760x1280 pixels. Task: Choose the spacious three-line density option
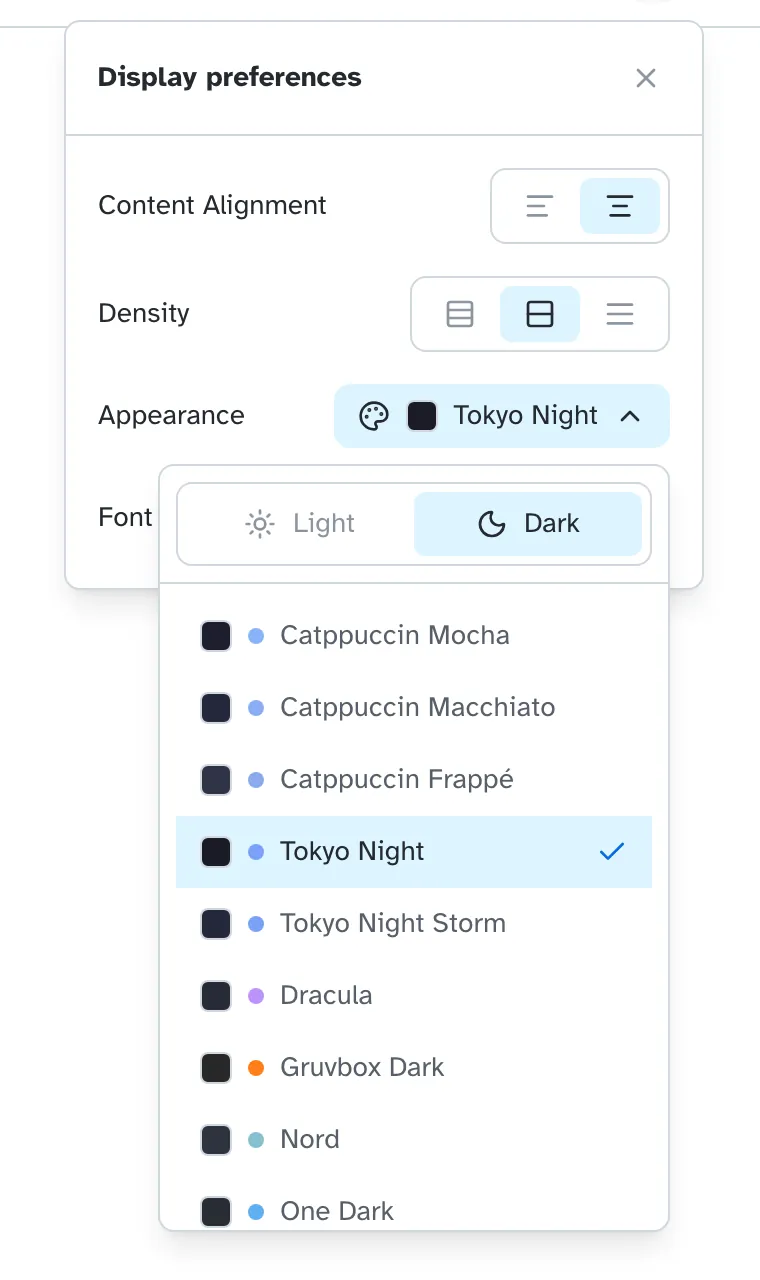click(x=620, y=314)
